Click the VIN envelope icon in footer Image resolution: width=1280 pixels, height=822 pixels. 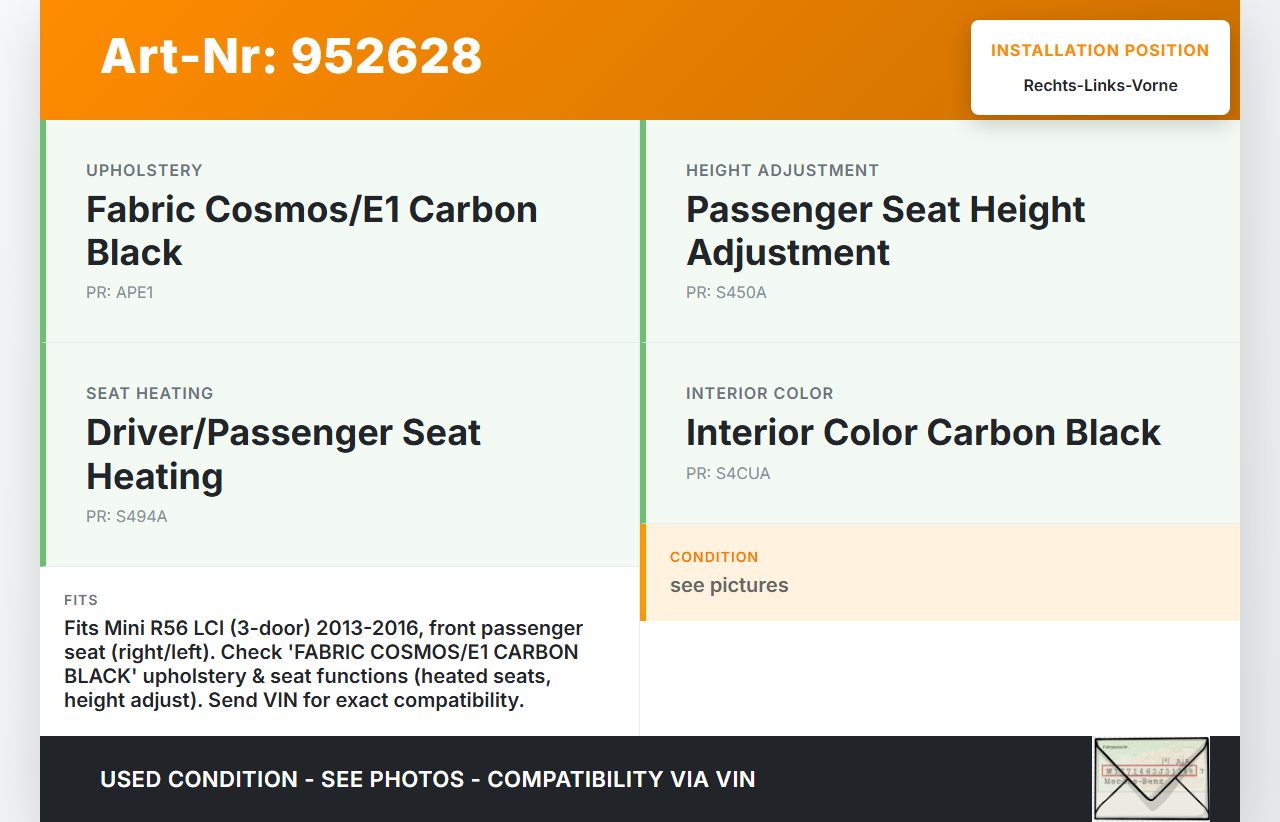[x=1150, y=778]
